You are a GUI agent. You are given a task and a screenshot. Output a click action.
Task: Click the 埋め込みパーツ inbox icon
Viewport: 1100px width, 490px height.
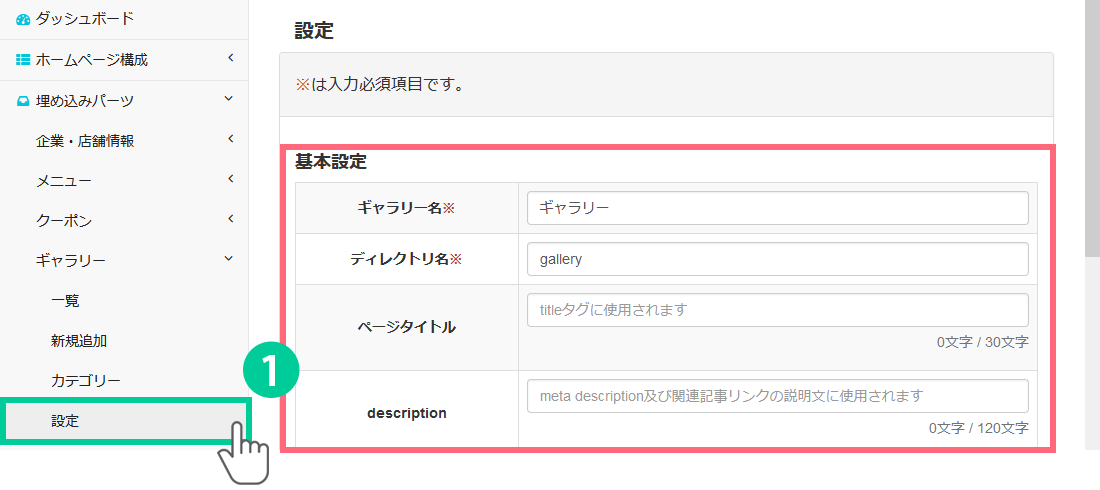pyautogui.click(x=23, y=101)
